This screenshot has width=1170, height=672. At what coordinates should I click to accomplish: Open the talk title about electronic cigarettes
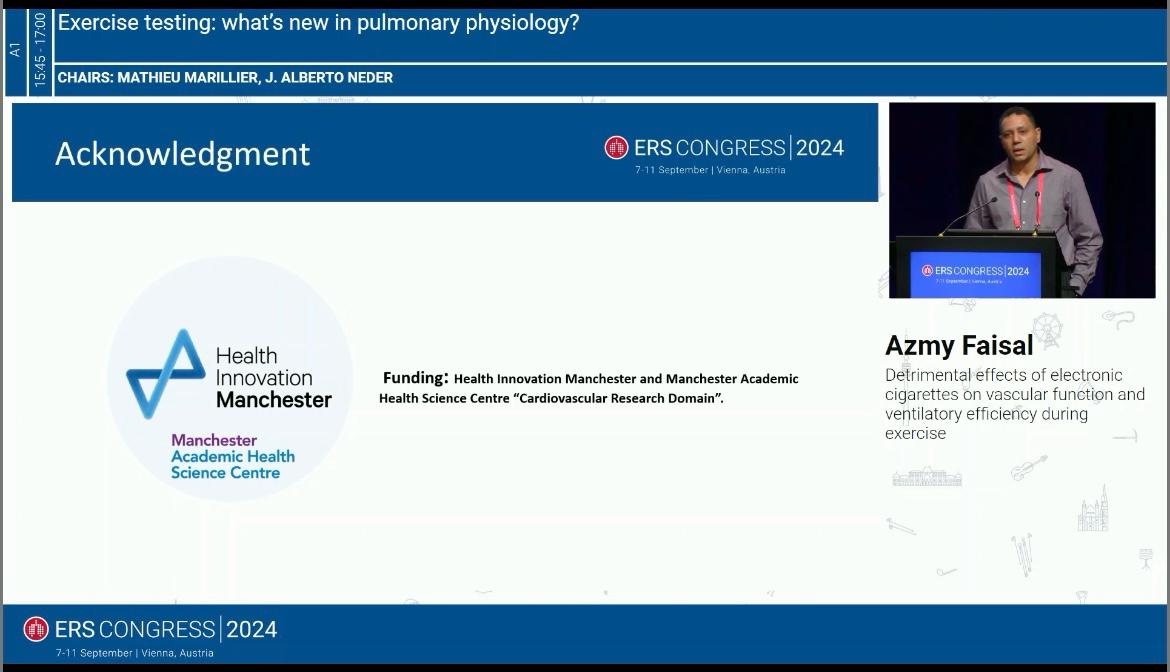1014,404
